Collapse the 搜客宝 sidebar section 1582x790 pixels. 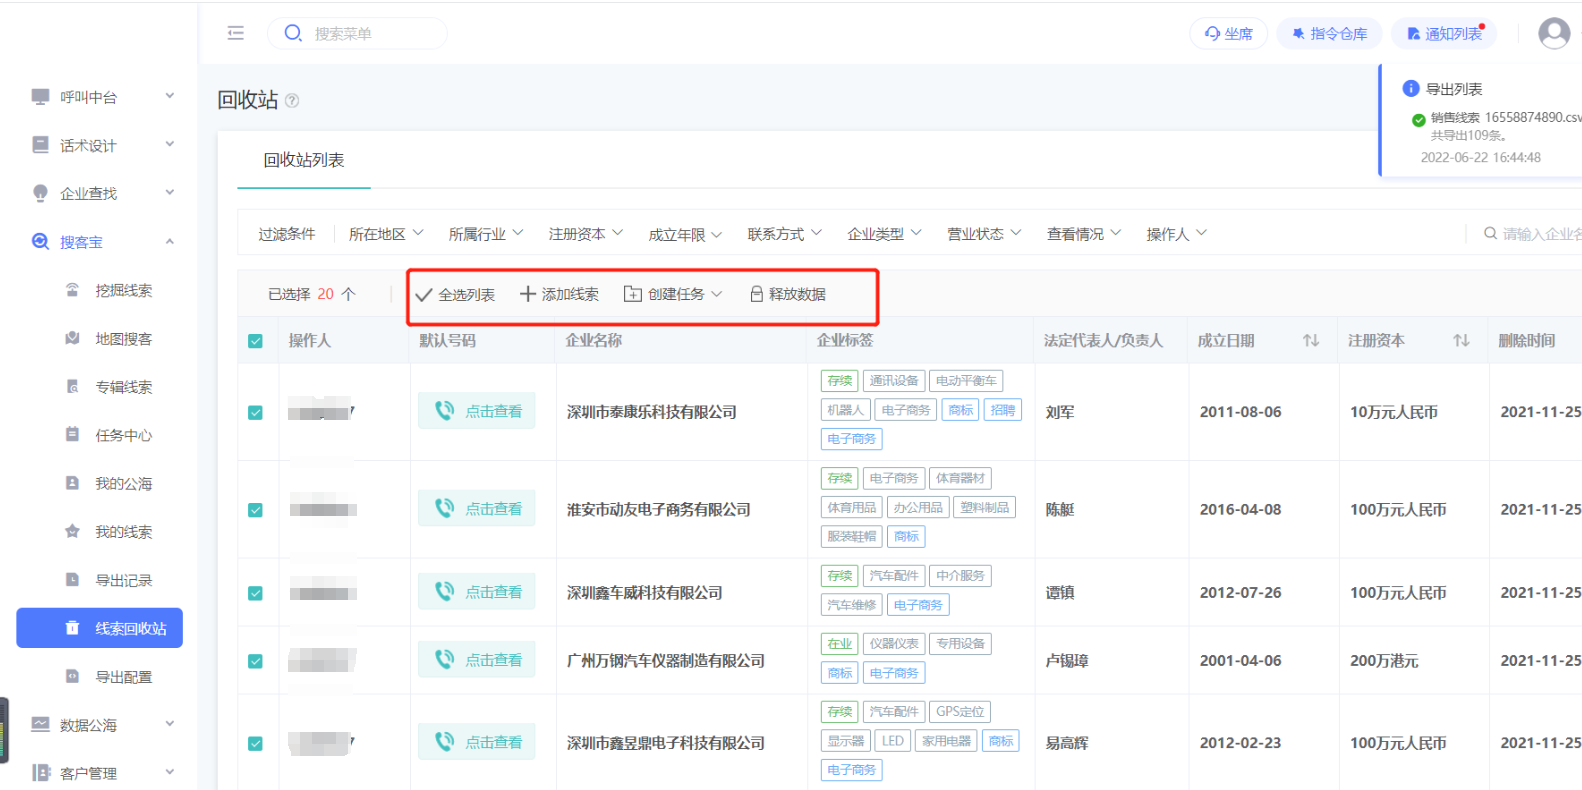click(x=169, y=241)
